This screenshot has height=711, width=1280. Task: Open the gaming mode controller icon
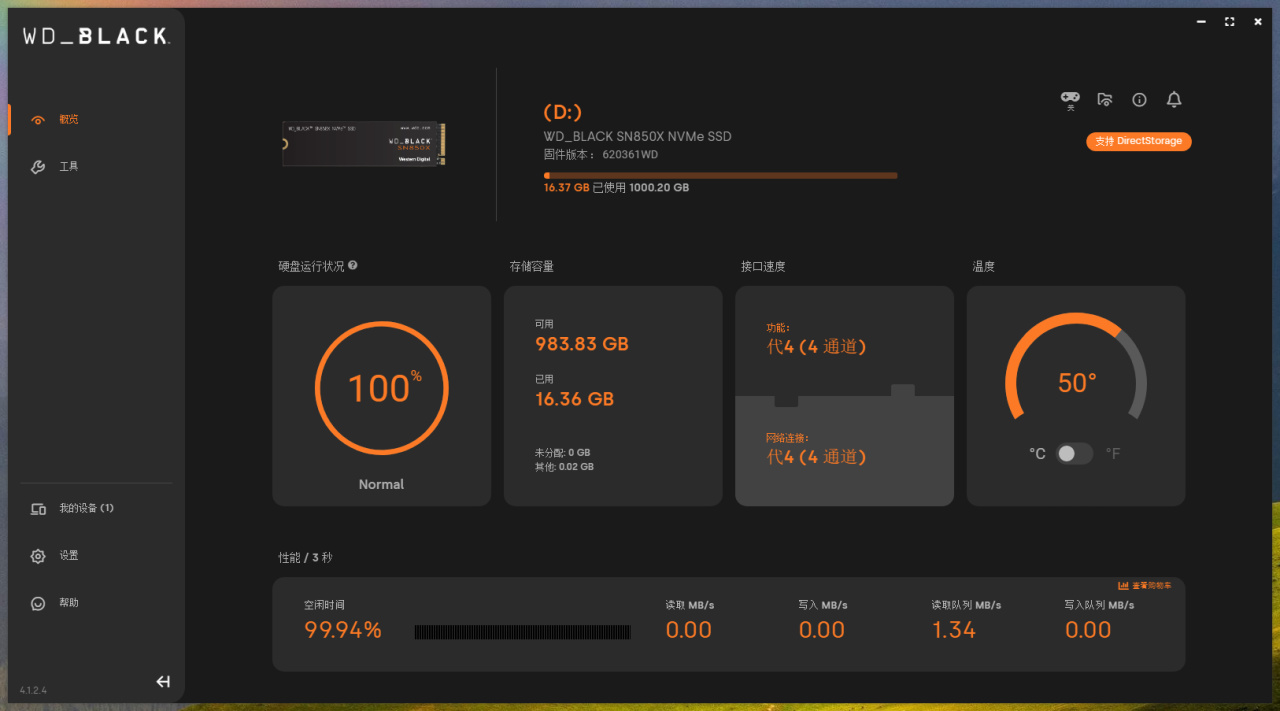(x=1070, y=99)
